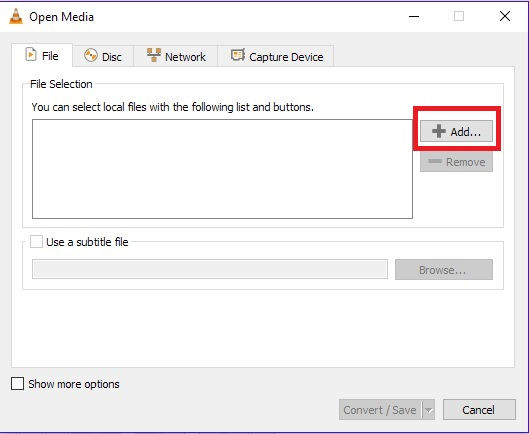This screenshot has width=529, height=434.
Task: Click inside the subtitle file path field
Action: point(210,269)
